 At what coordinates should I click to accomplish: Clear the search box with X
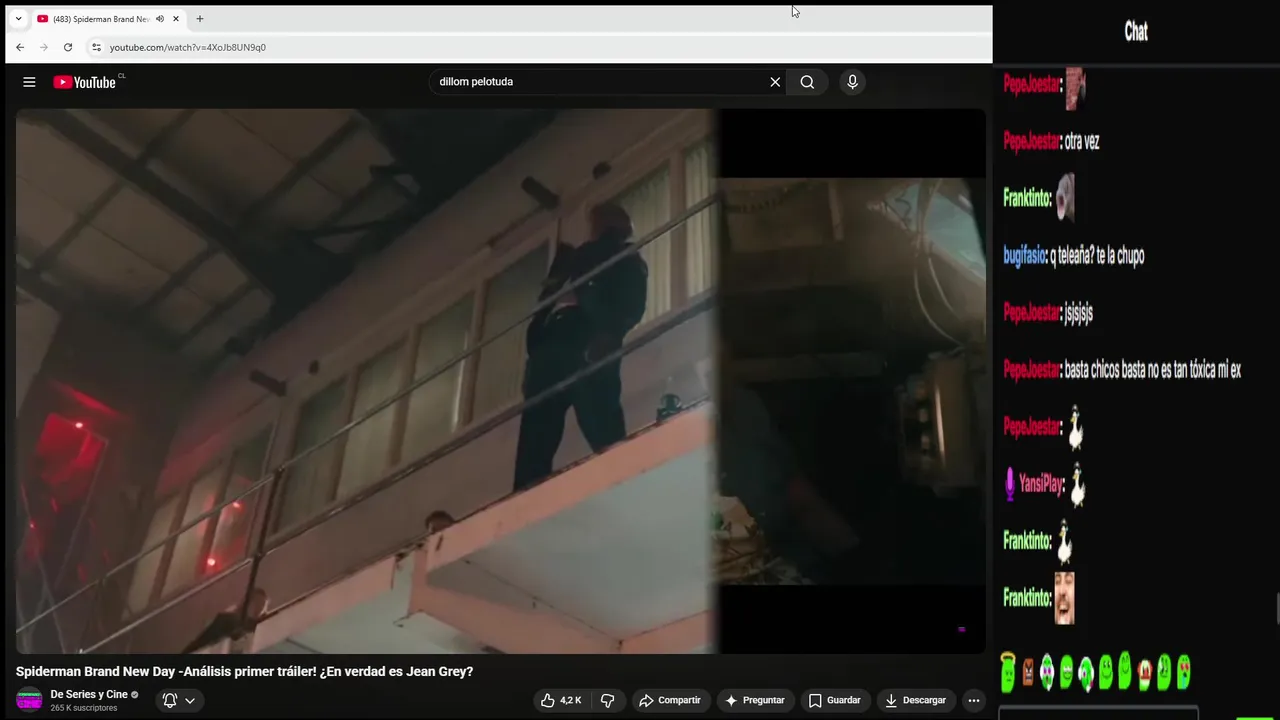[775, 82]
